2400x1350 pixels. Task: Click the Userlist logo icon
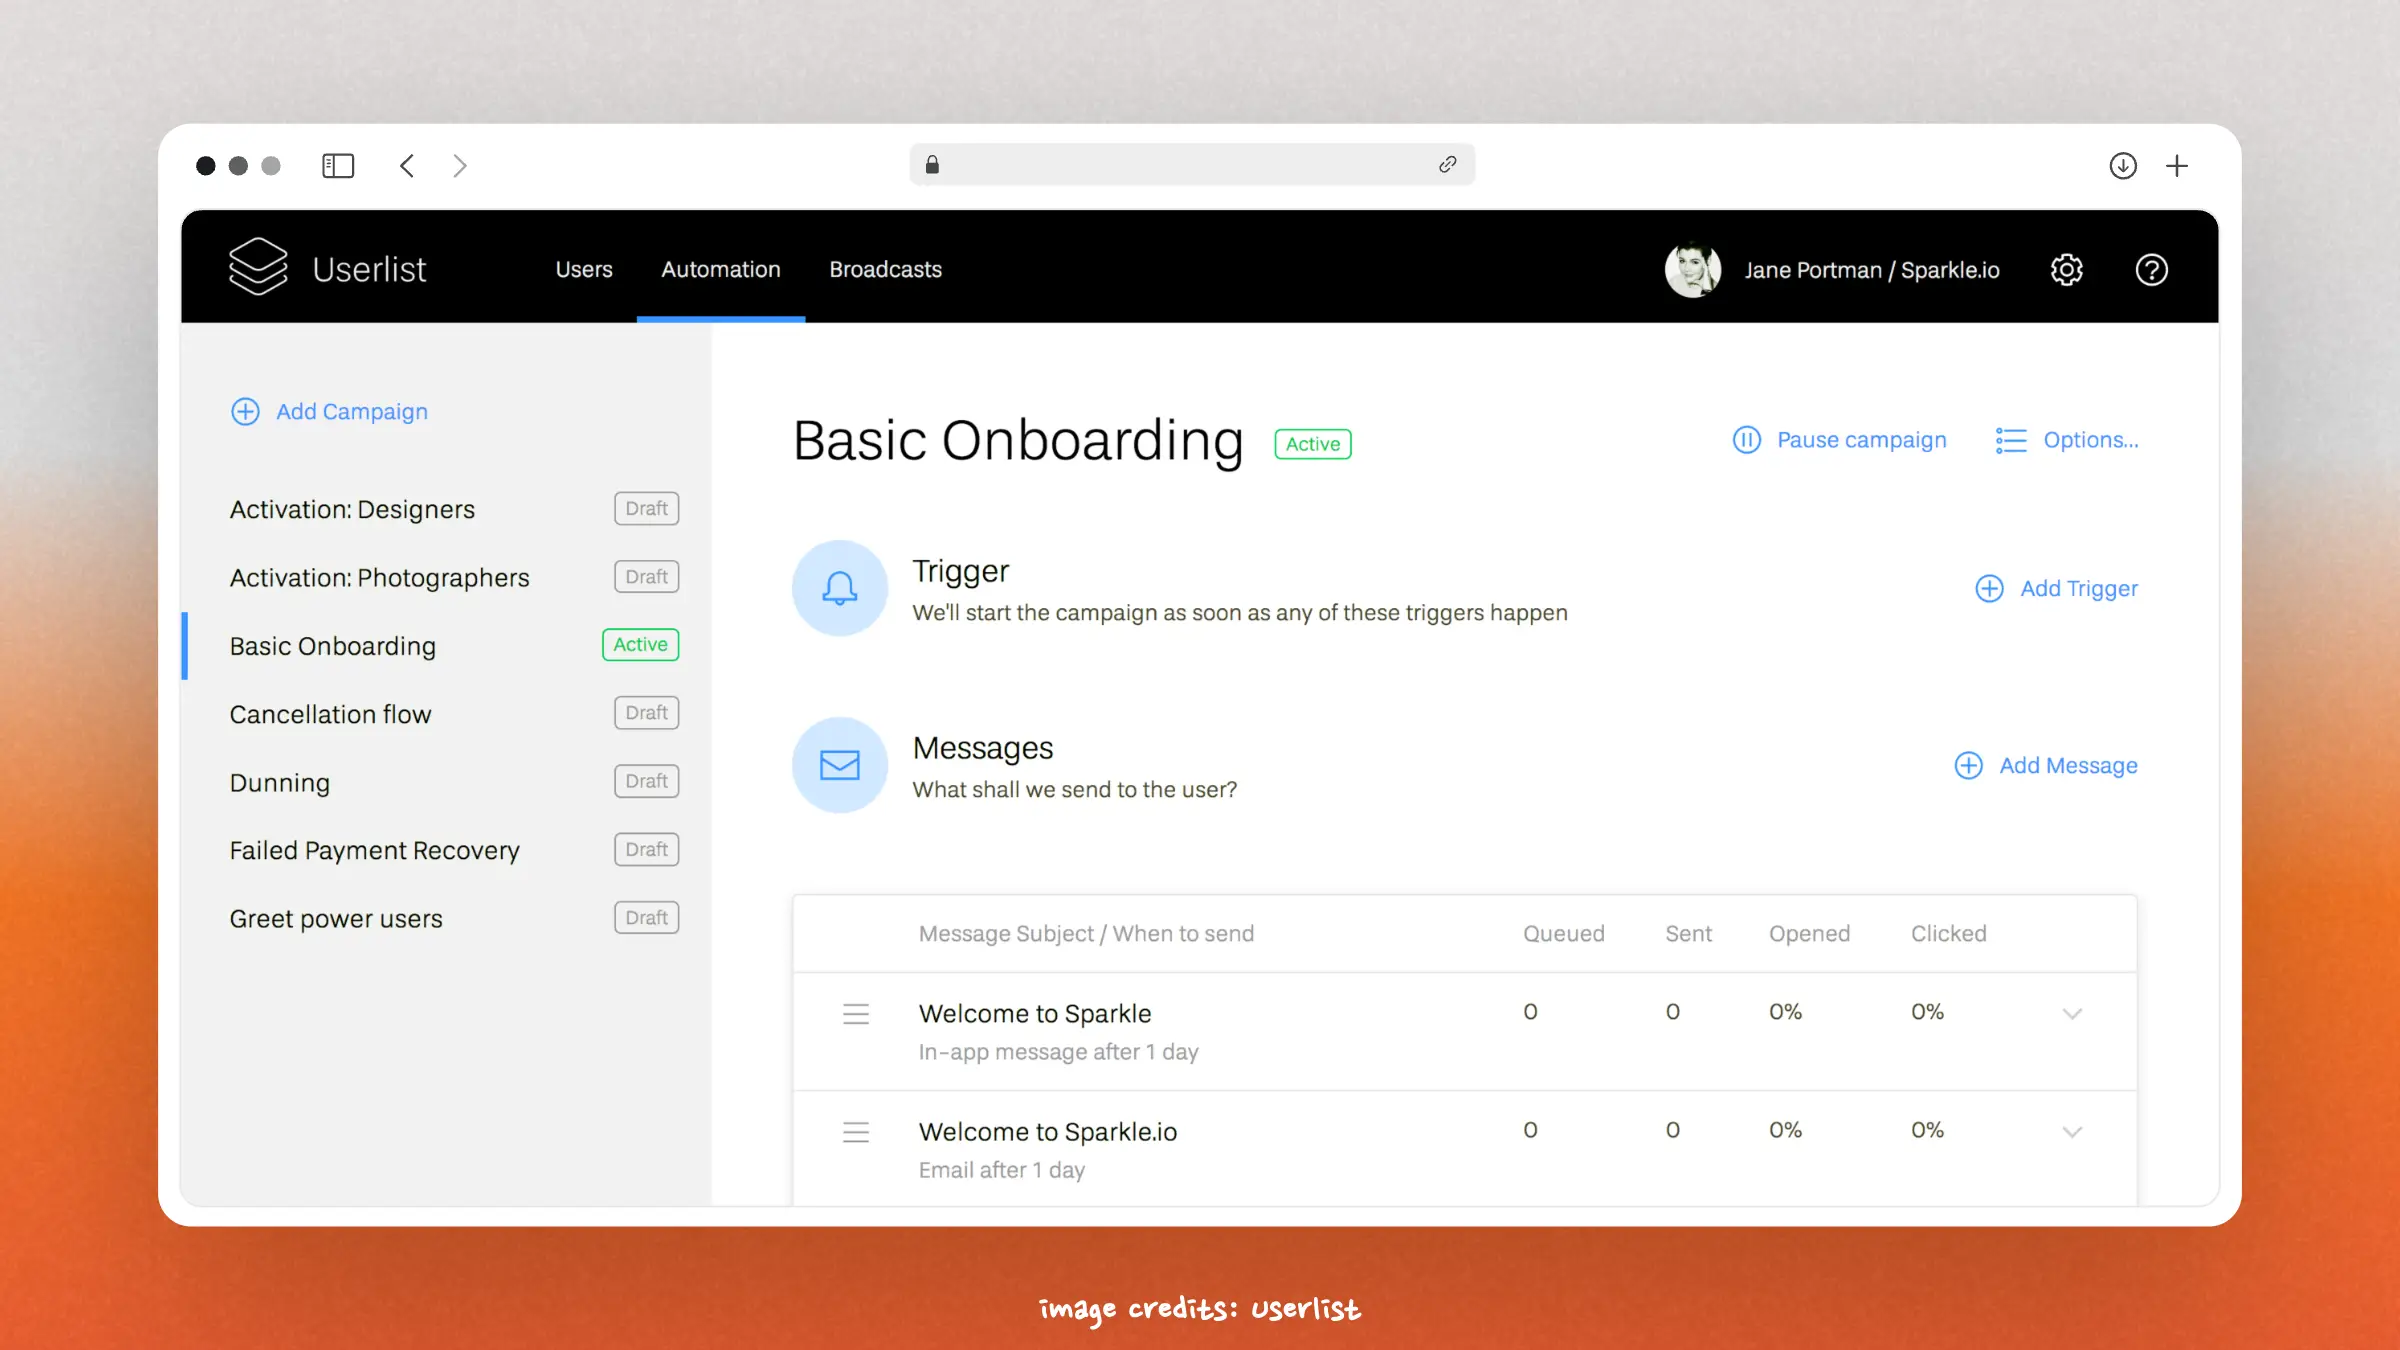pyautogui.click(x=258, y=267)
